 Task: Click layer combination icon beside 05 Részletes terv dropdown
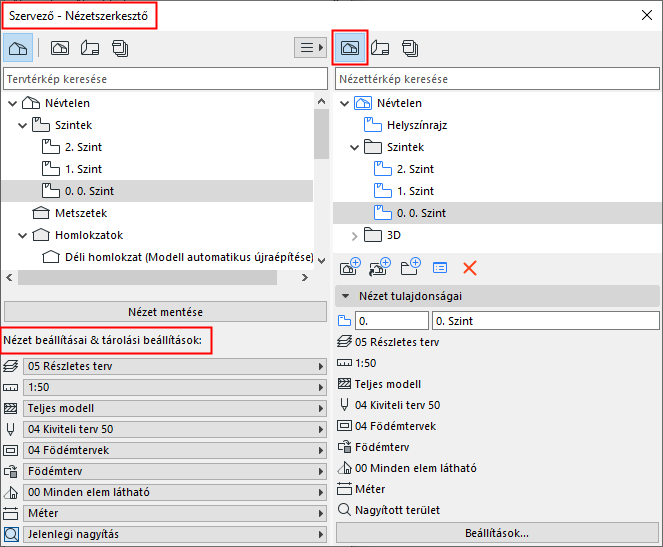coord(11,366)
